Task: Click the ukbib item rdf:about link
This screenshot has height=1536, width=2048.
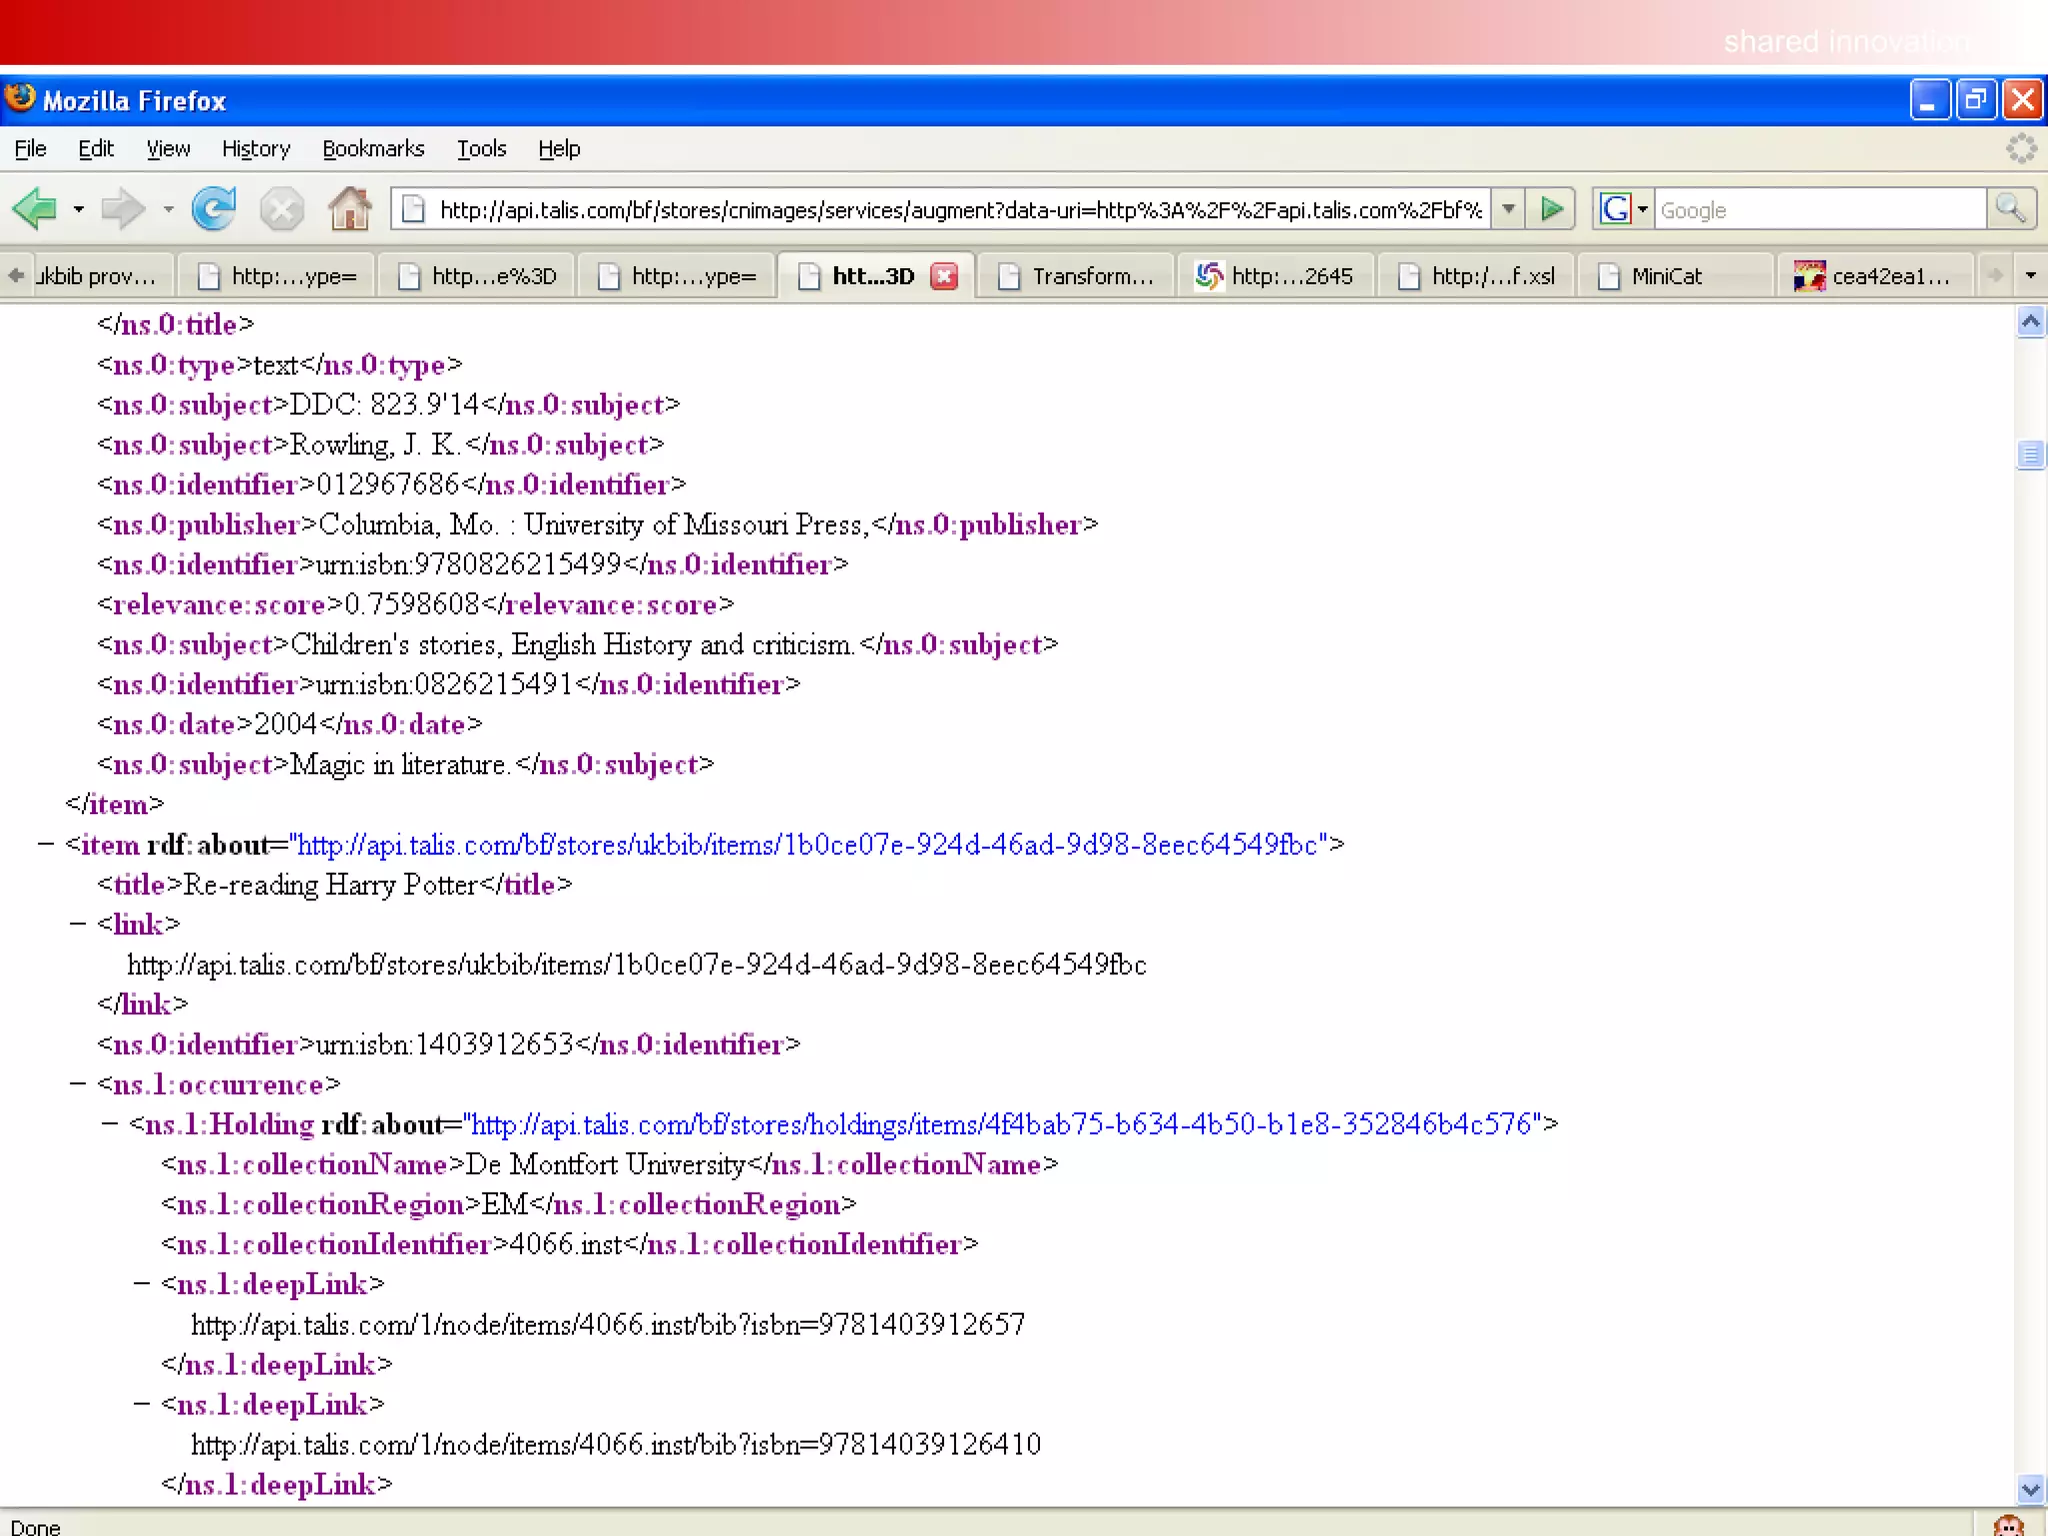Action: point(806,845)
